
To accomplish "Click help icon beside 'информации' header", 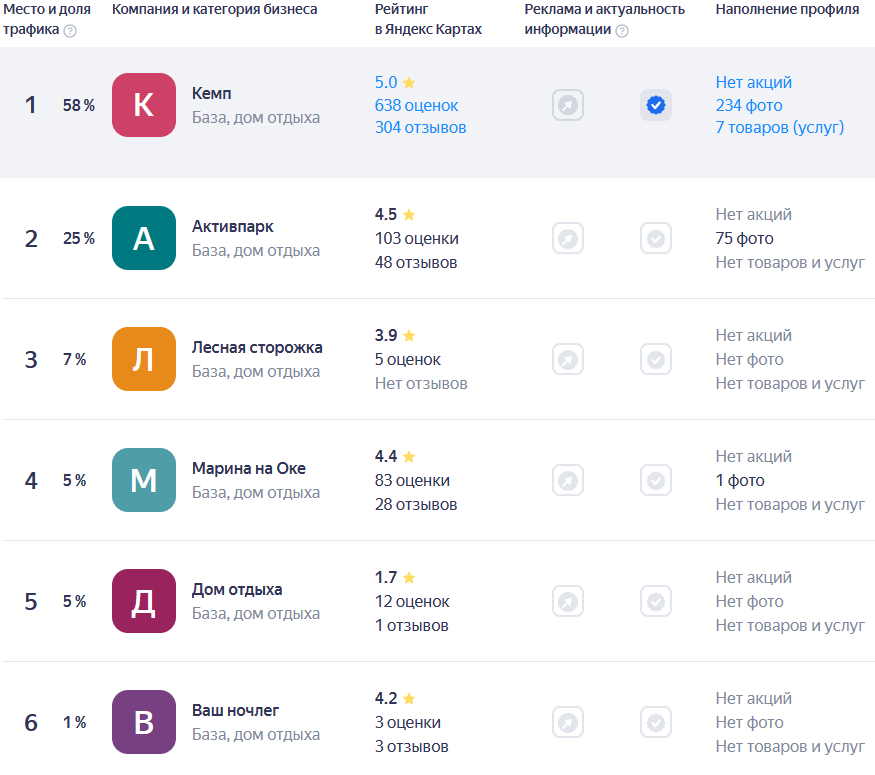I will point(622,31).
